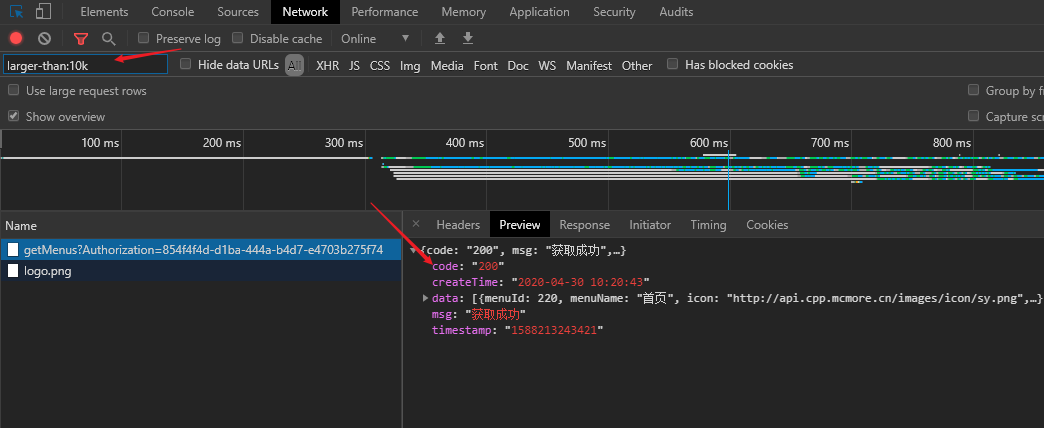Filter requests by XHR
Viewport: 1044px width, 428px height.
[328, 65]
